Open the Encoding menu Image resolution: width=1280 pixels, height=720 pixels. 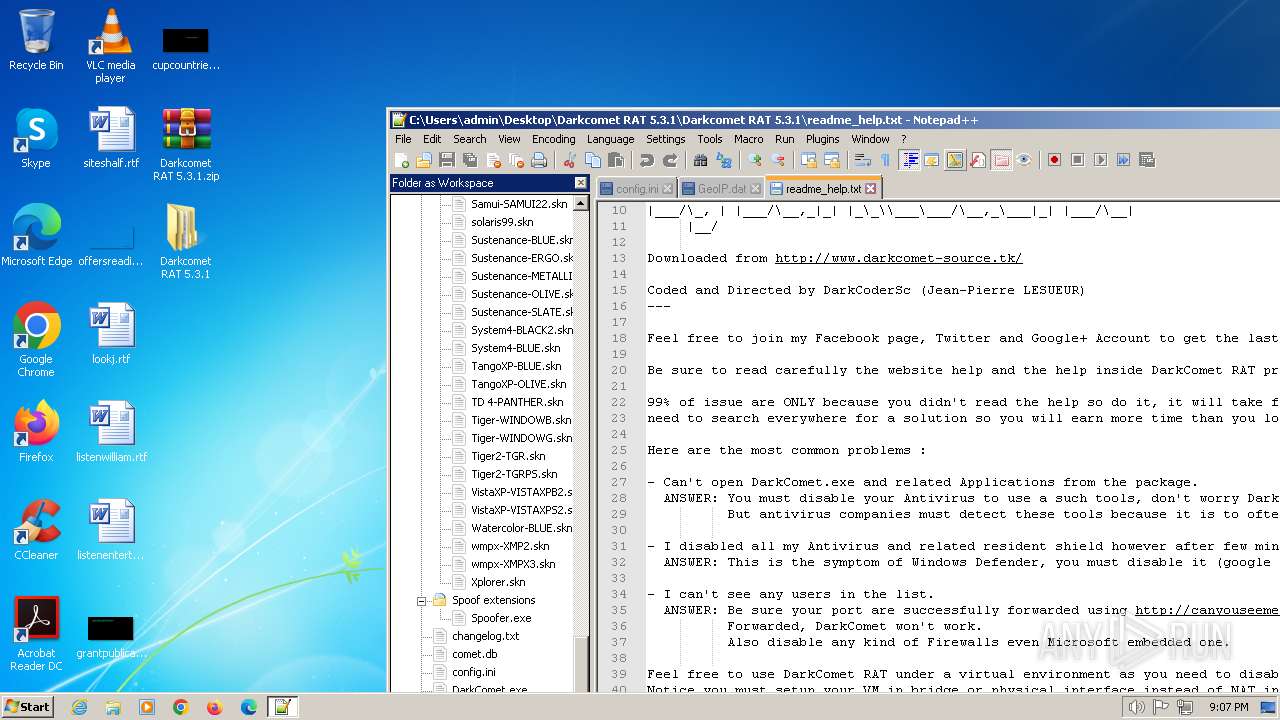pyautogui.click(x=553, y=139)
